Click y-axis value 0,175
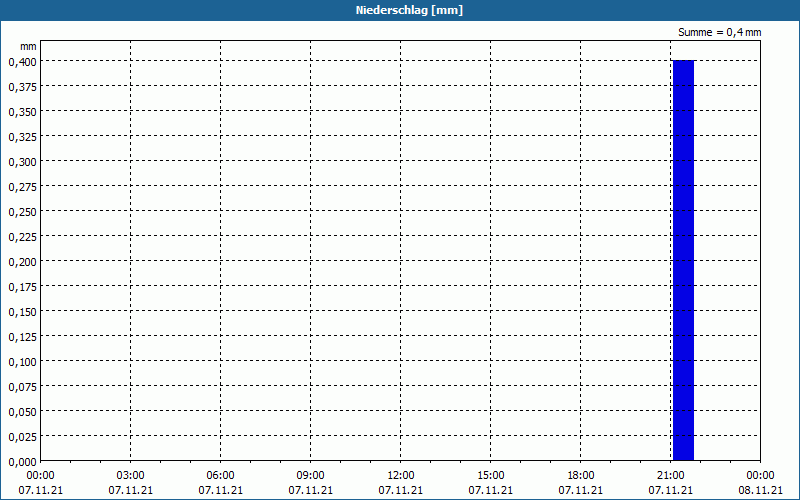The image size is (800, 500). [22, 287]
